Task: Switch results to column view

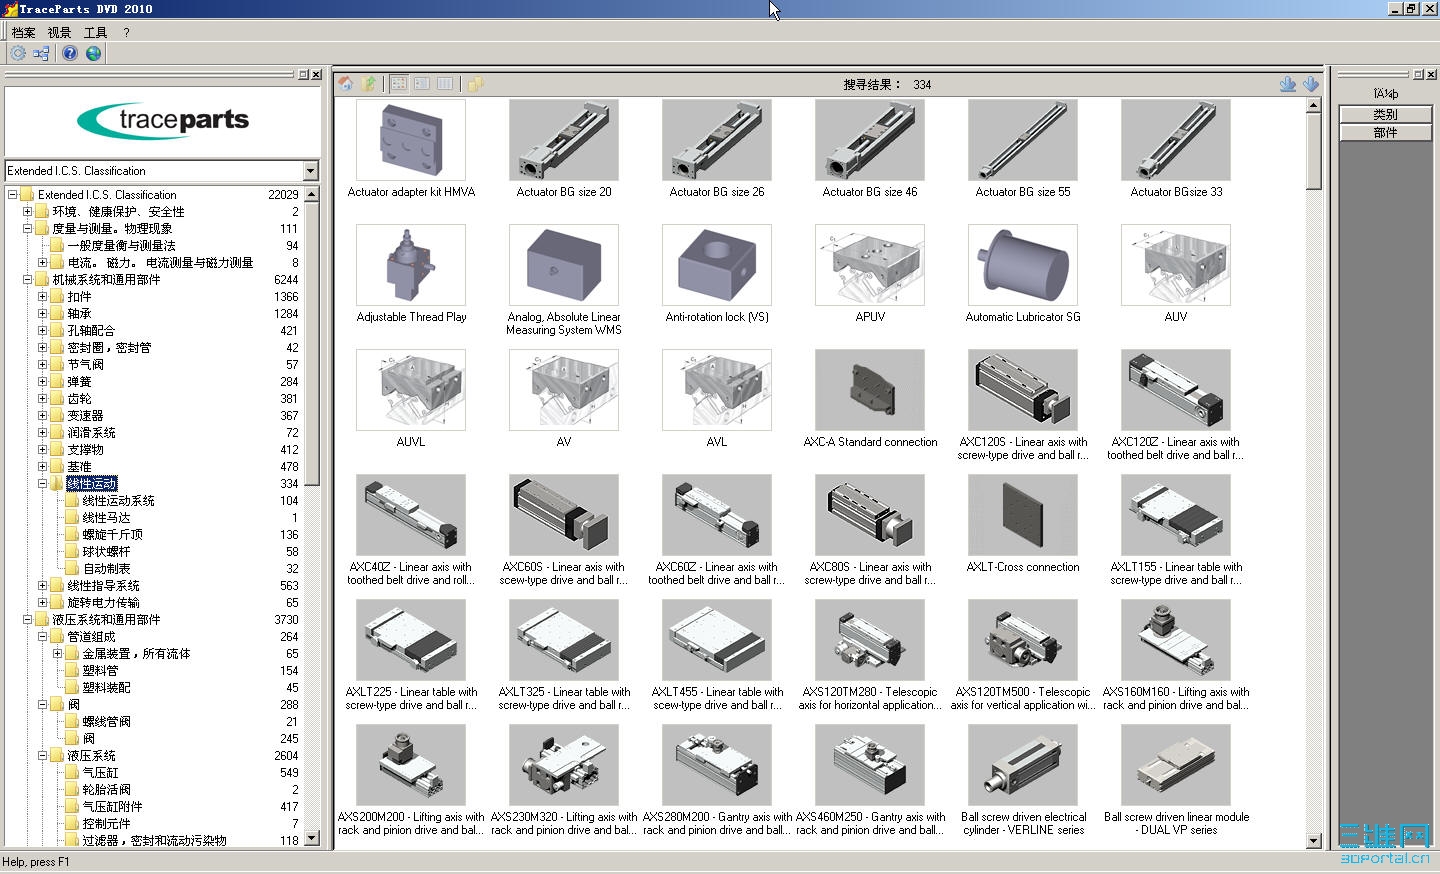Action: pos(445,84)
